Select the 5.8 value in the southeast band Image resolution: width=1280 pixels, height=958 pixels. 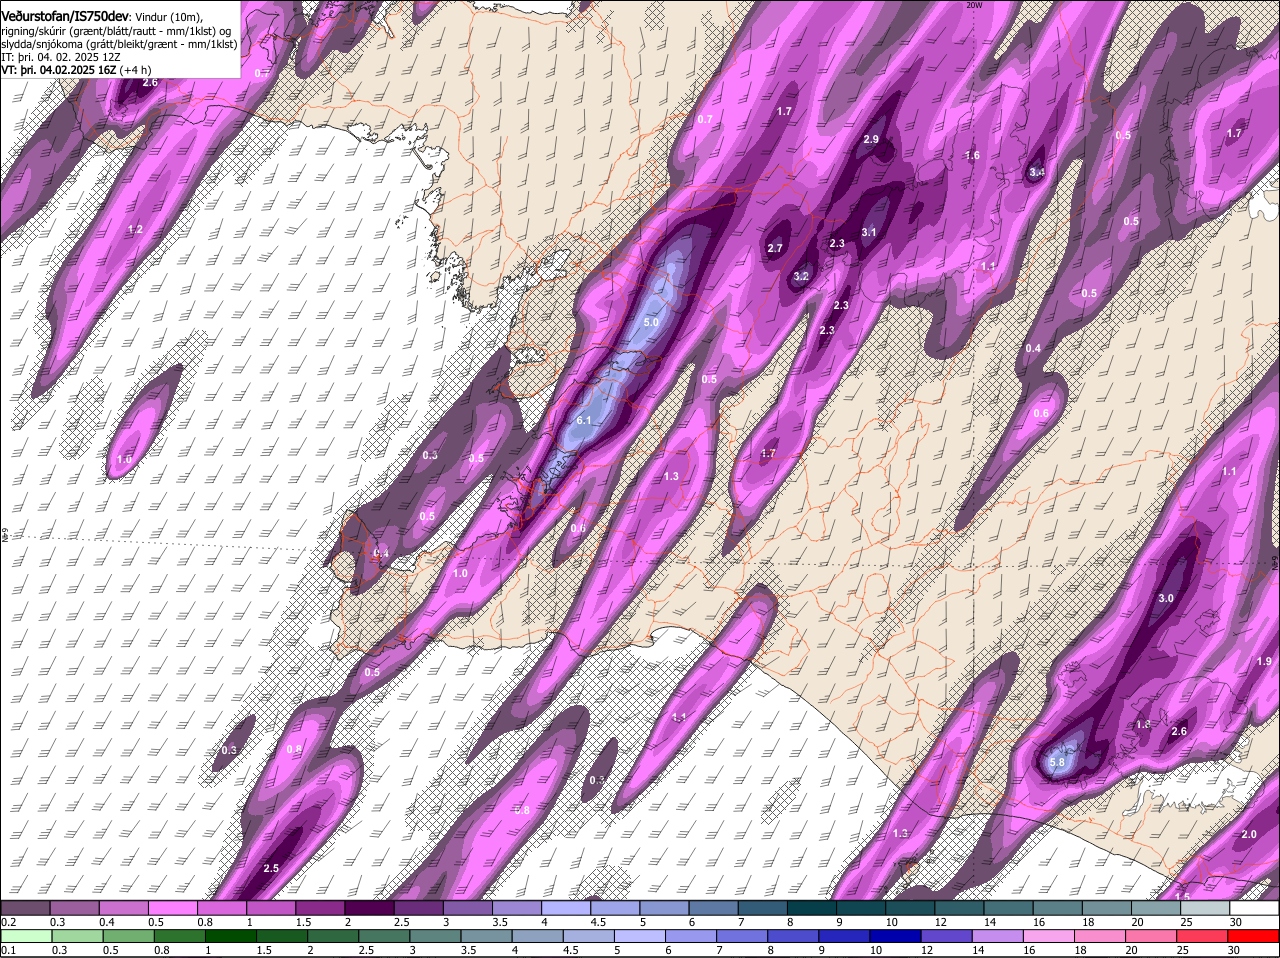[x=1058, y=764]
